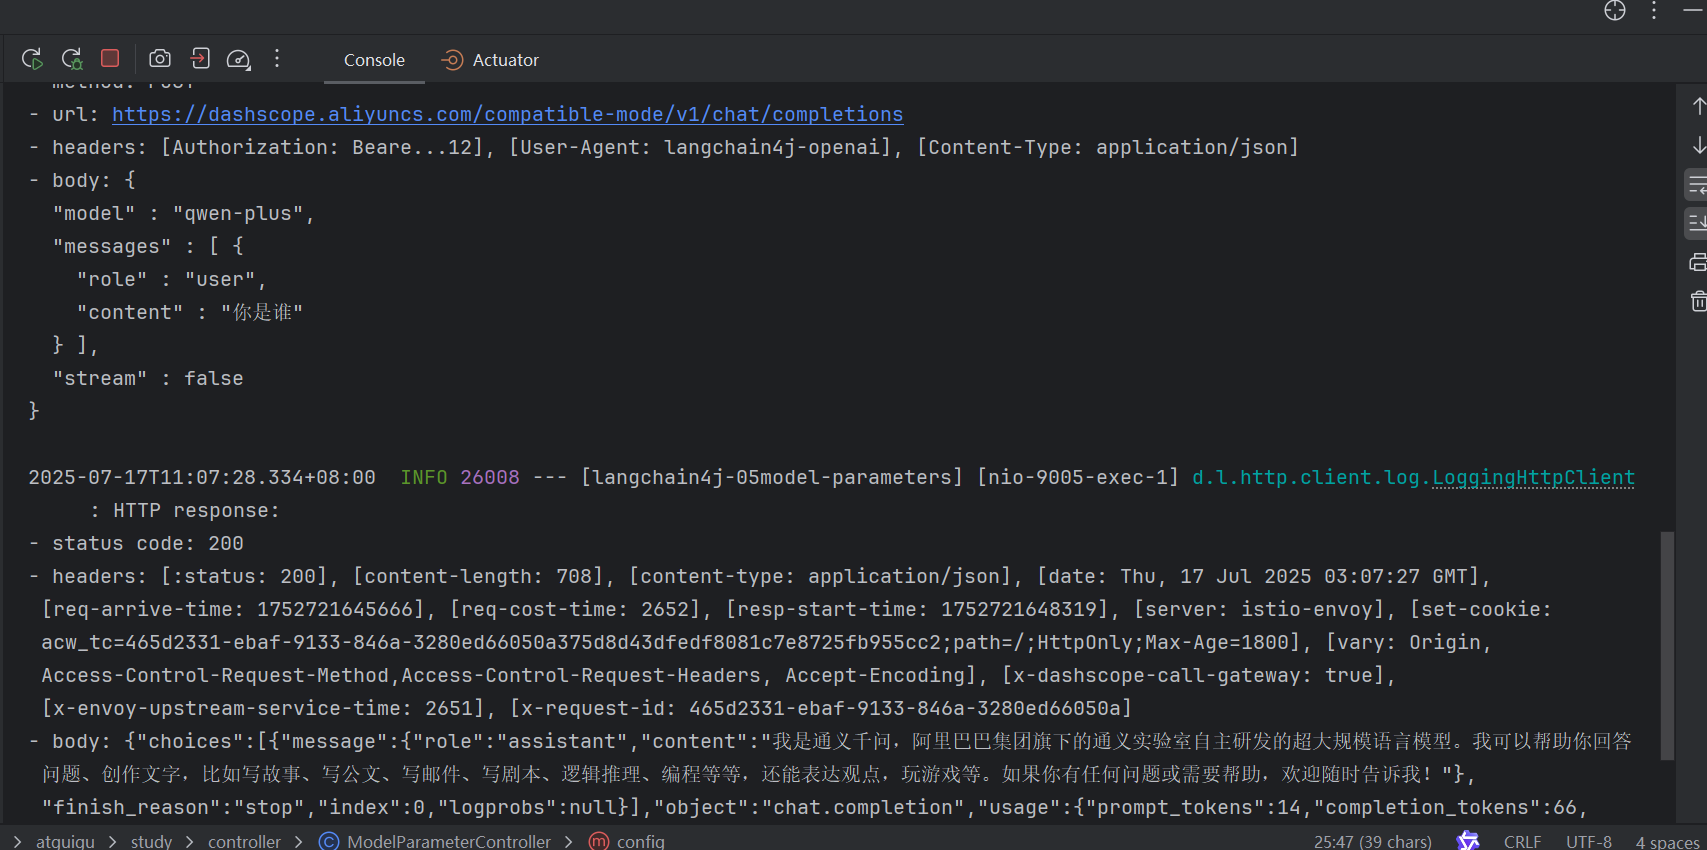The height and width of the screenshot is (850, 1707).
Task: Open the caret position 25:47 indicator
Action: [1372, 842]
